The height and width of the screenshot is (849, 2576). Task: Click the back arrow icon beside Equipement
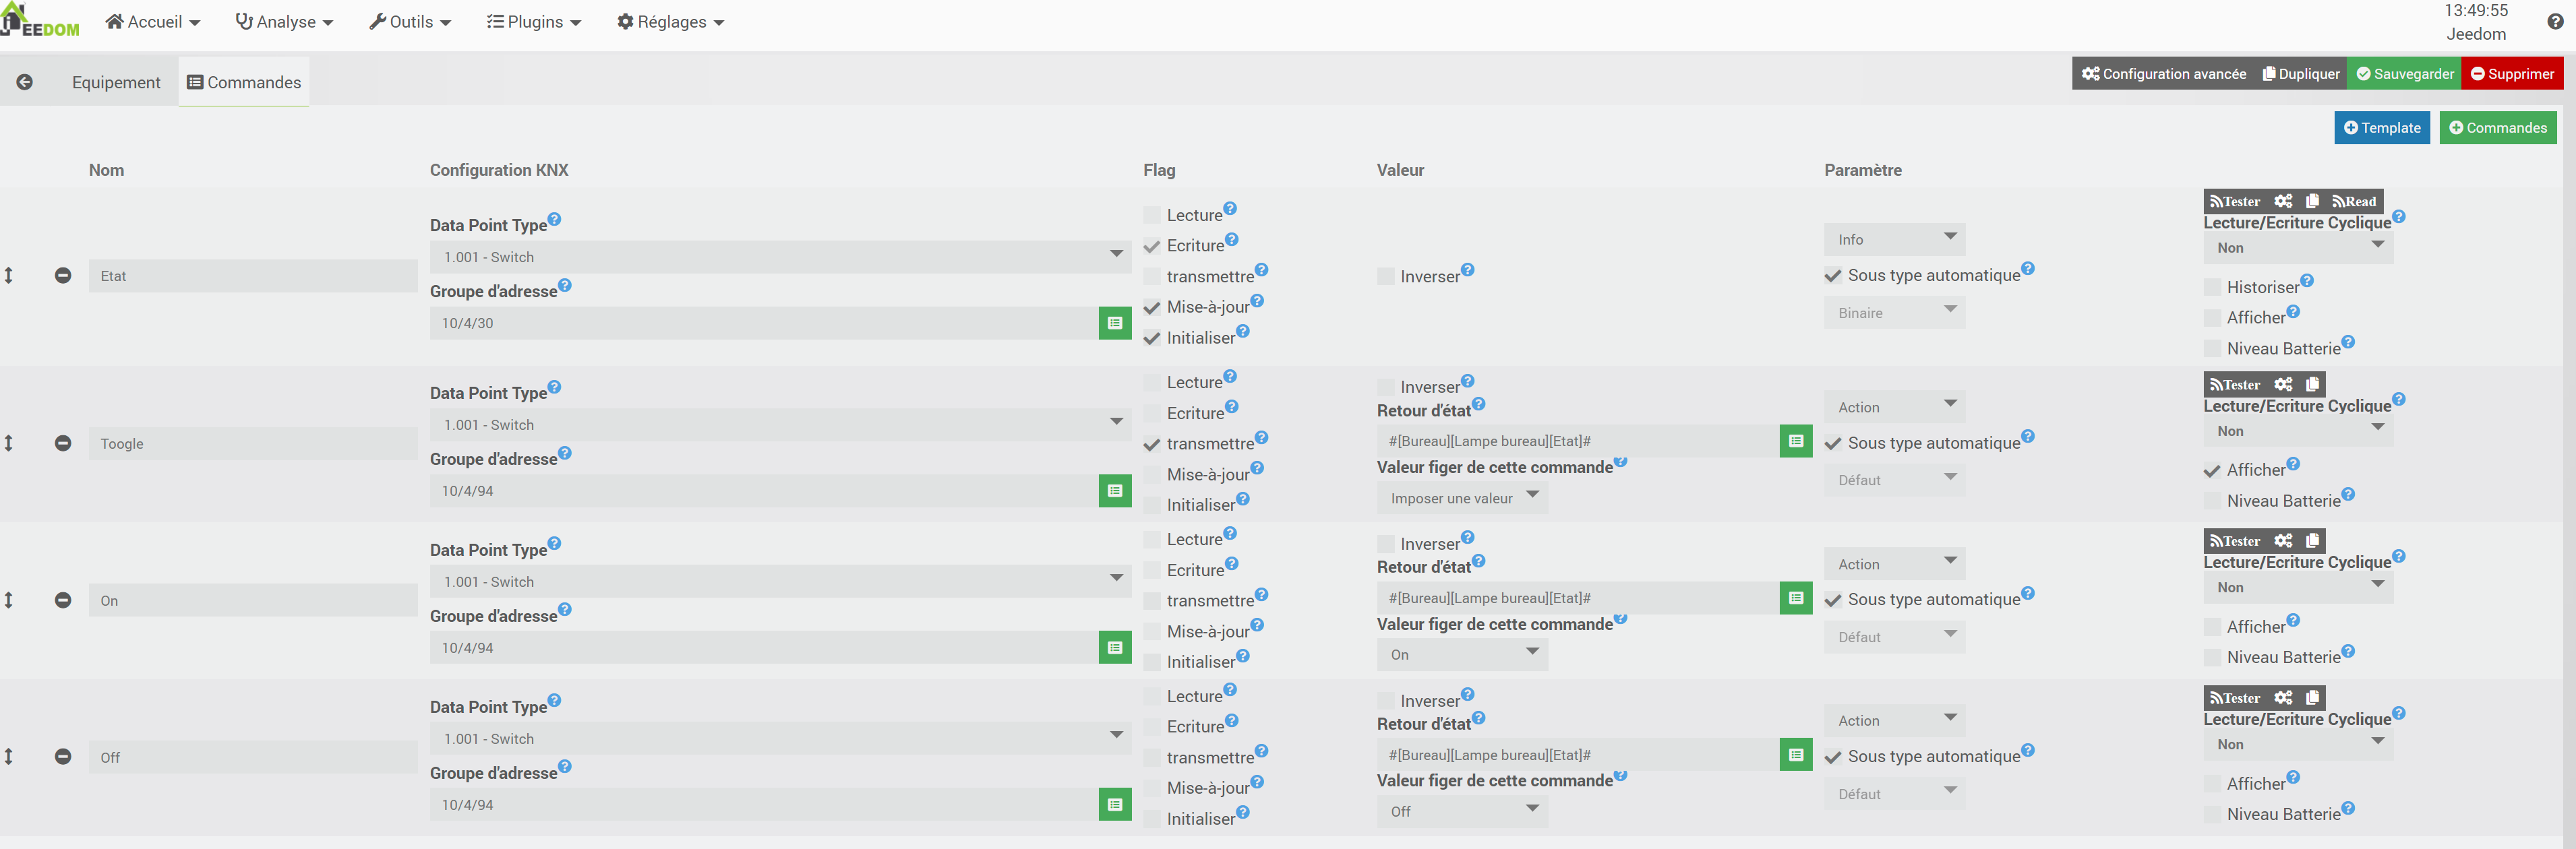coord(25,82)
